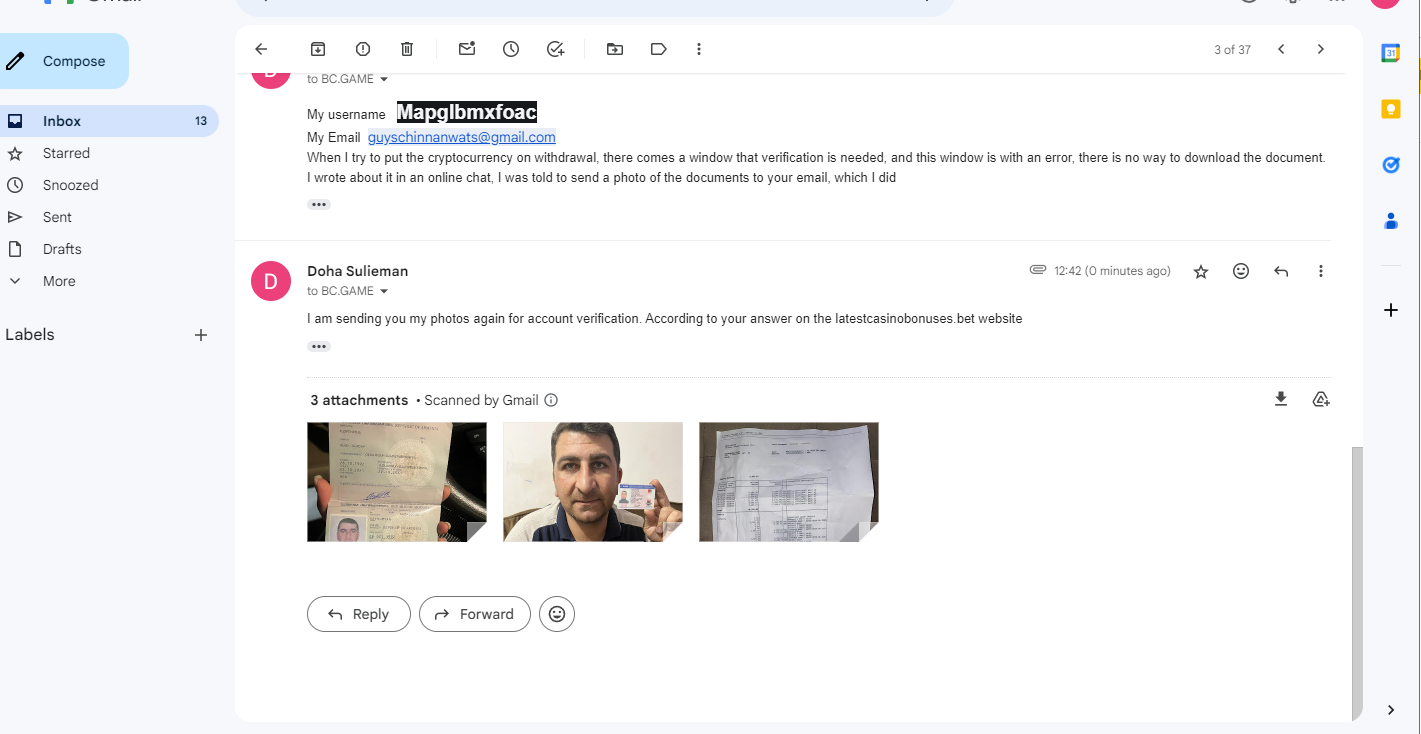The image size is (1421, 734).
Task: Open the Move to folder icon
Action: tap(614, 49)
